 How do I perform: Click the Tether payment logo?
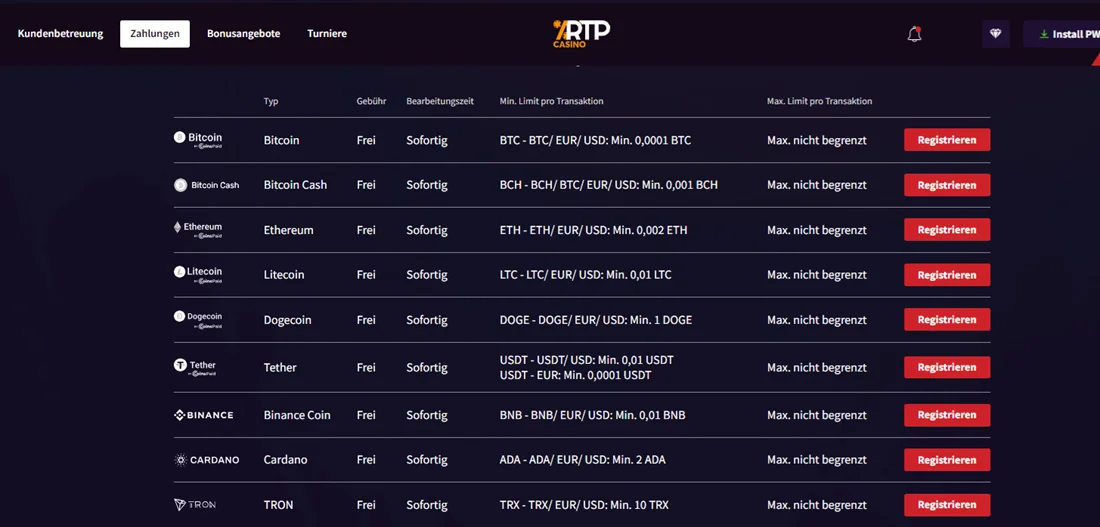pyautogui.click(x=196, y=368)
